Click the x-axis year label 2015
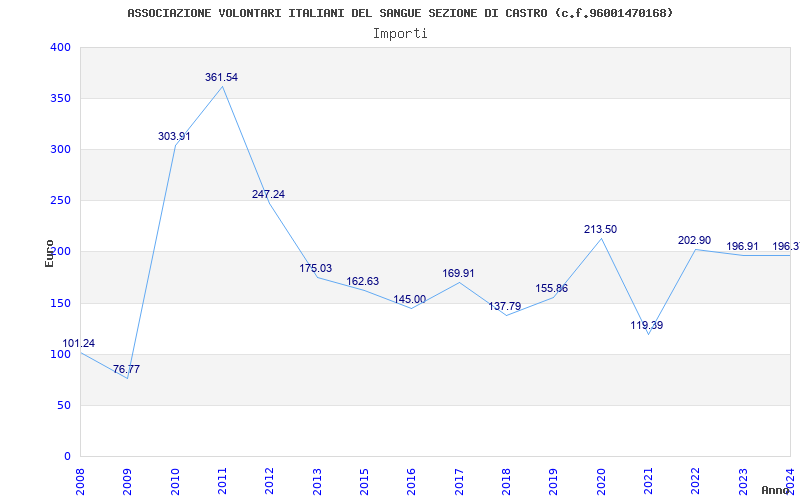The width and height of the screenshot is (800, 500). point(364,482)
